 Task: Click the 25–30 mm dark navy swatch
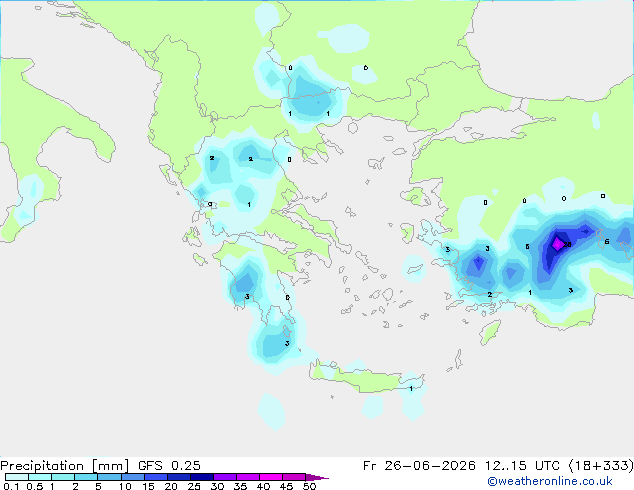point(201,477)
